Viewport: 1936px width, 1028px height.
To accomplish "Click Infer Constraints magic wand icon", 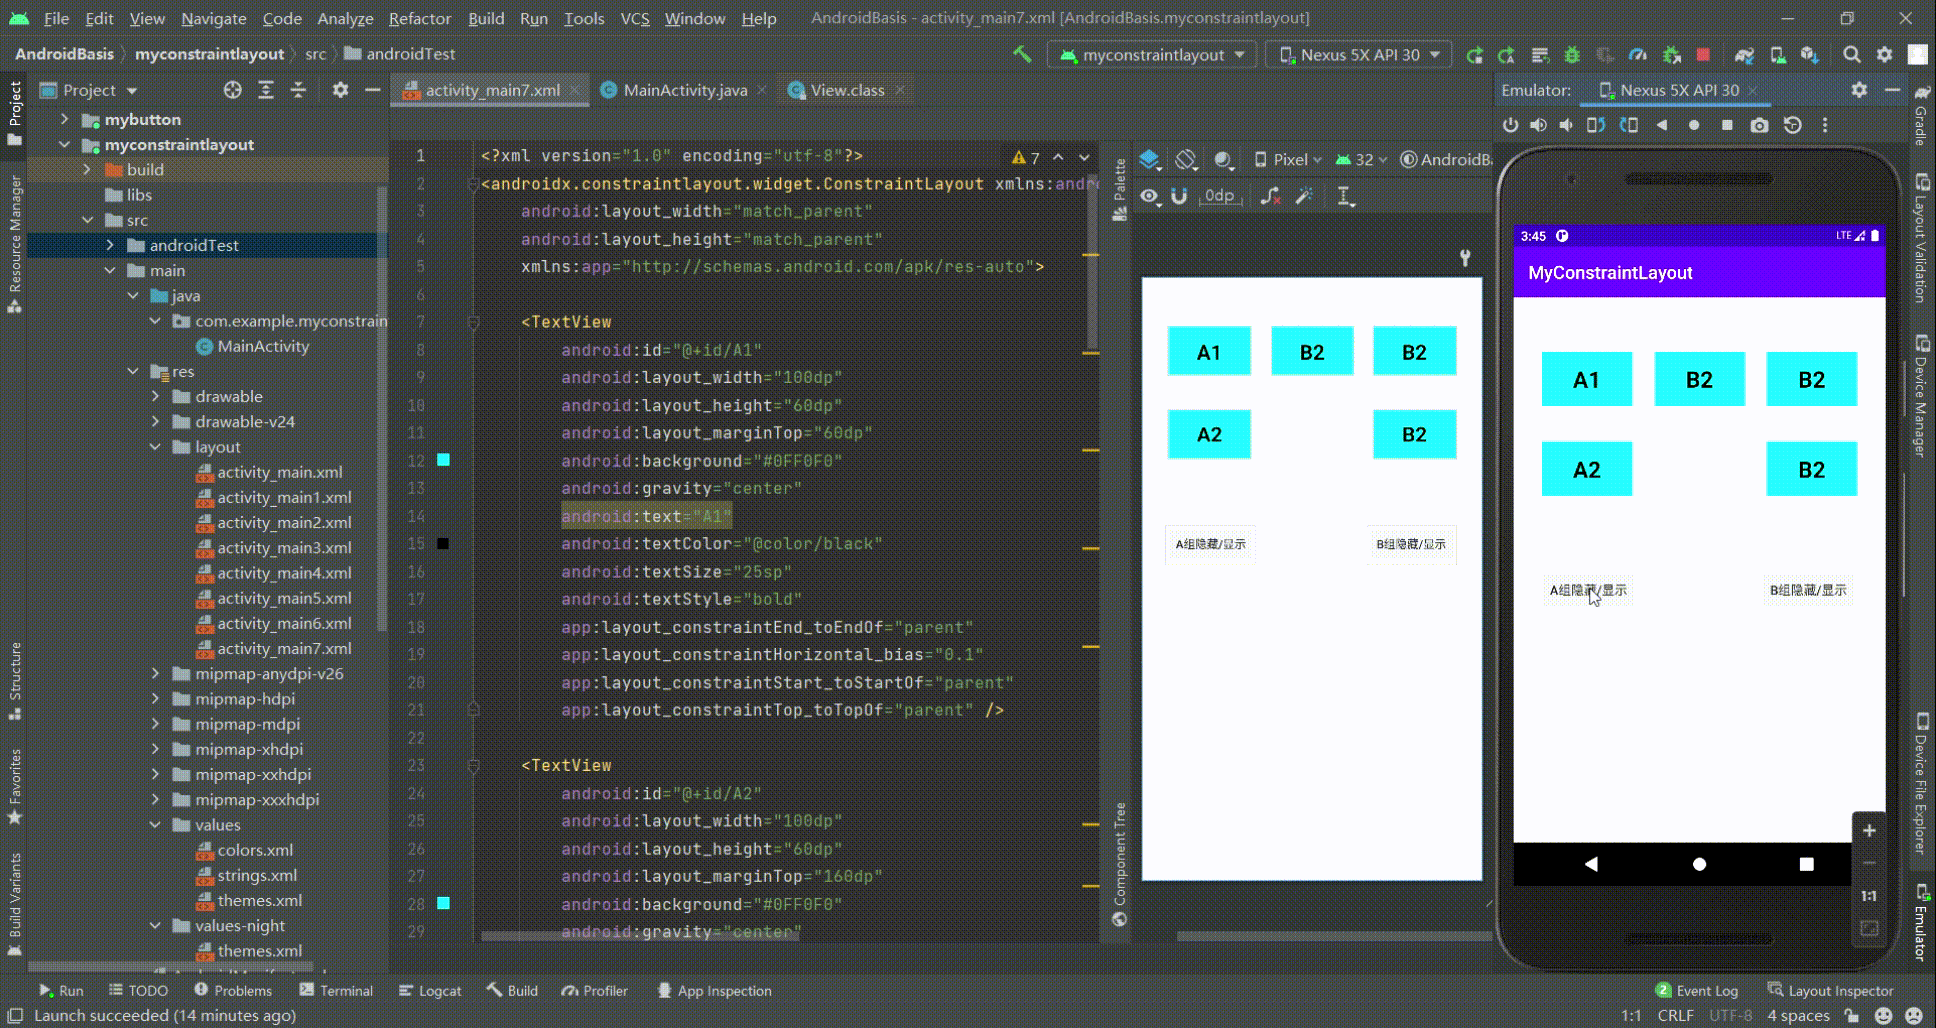I will (x=1304, y=196).
